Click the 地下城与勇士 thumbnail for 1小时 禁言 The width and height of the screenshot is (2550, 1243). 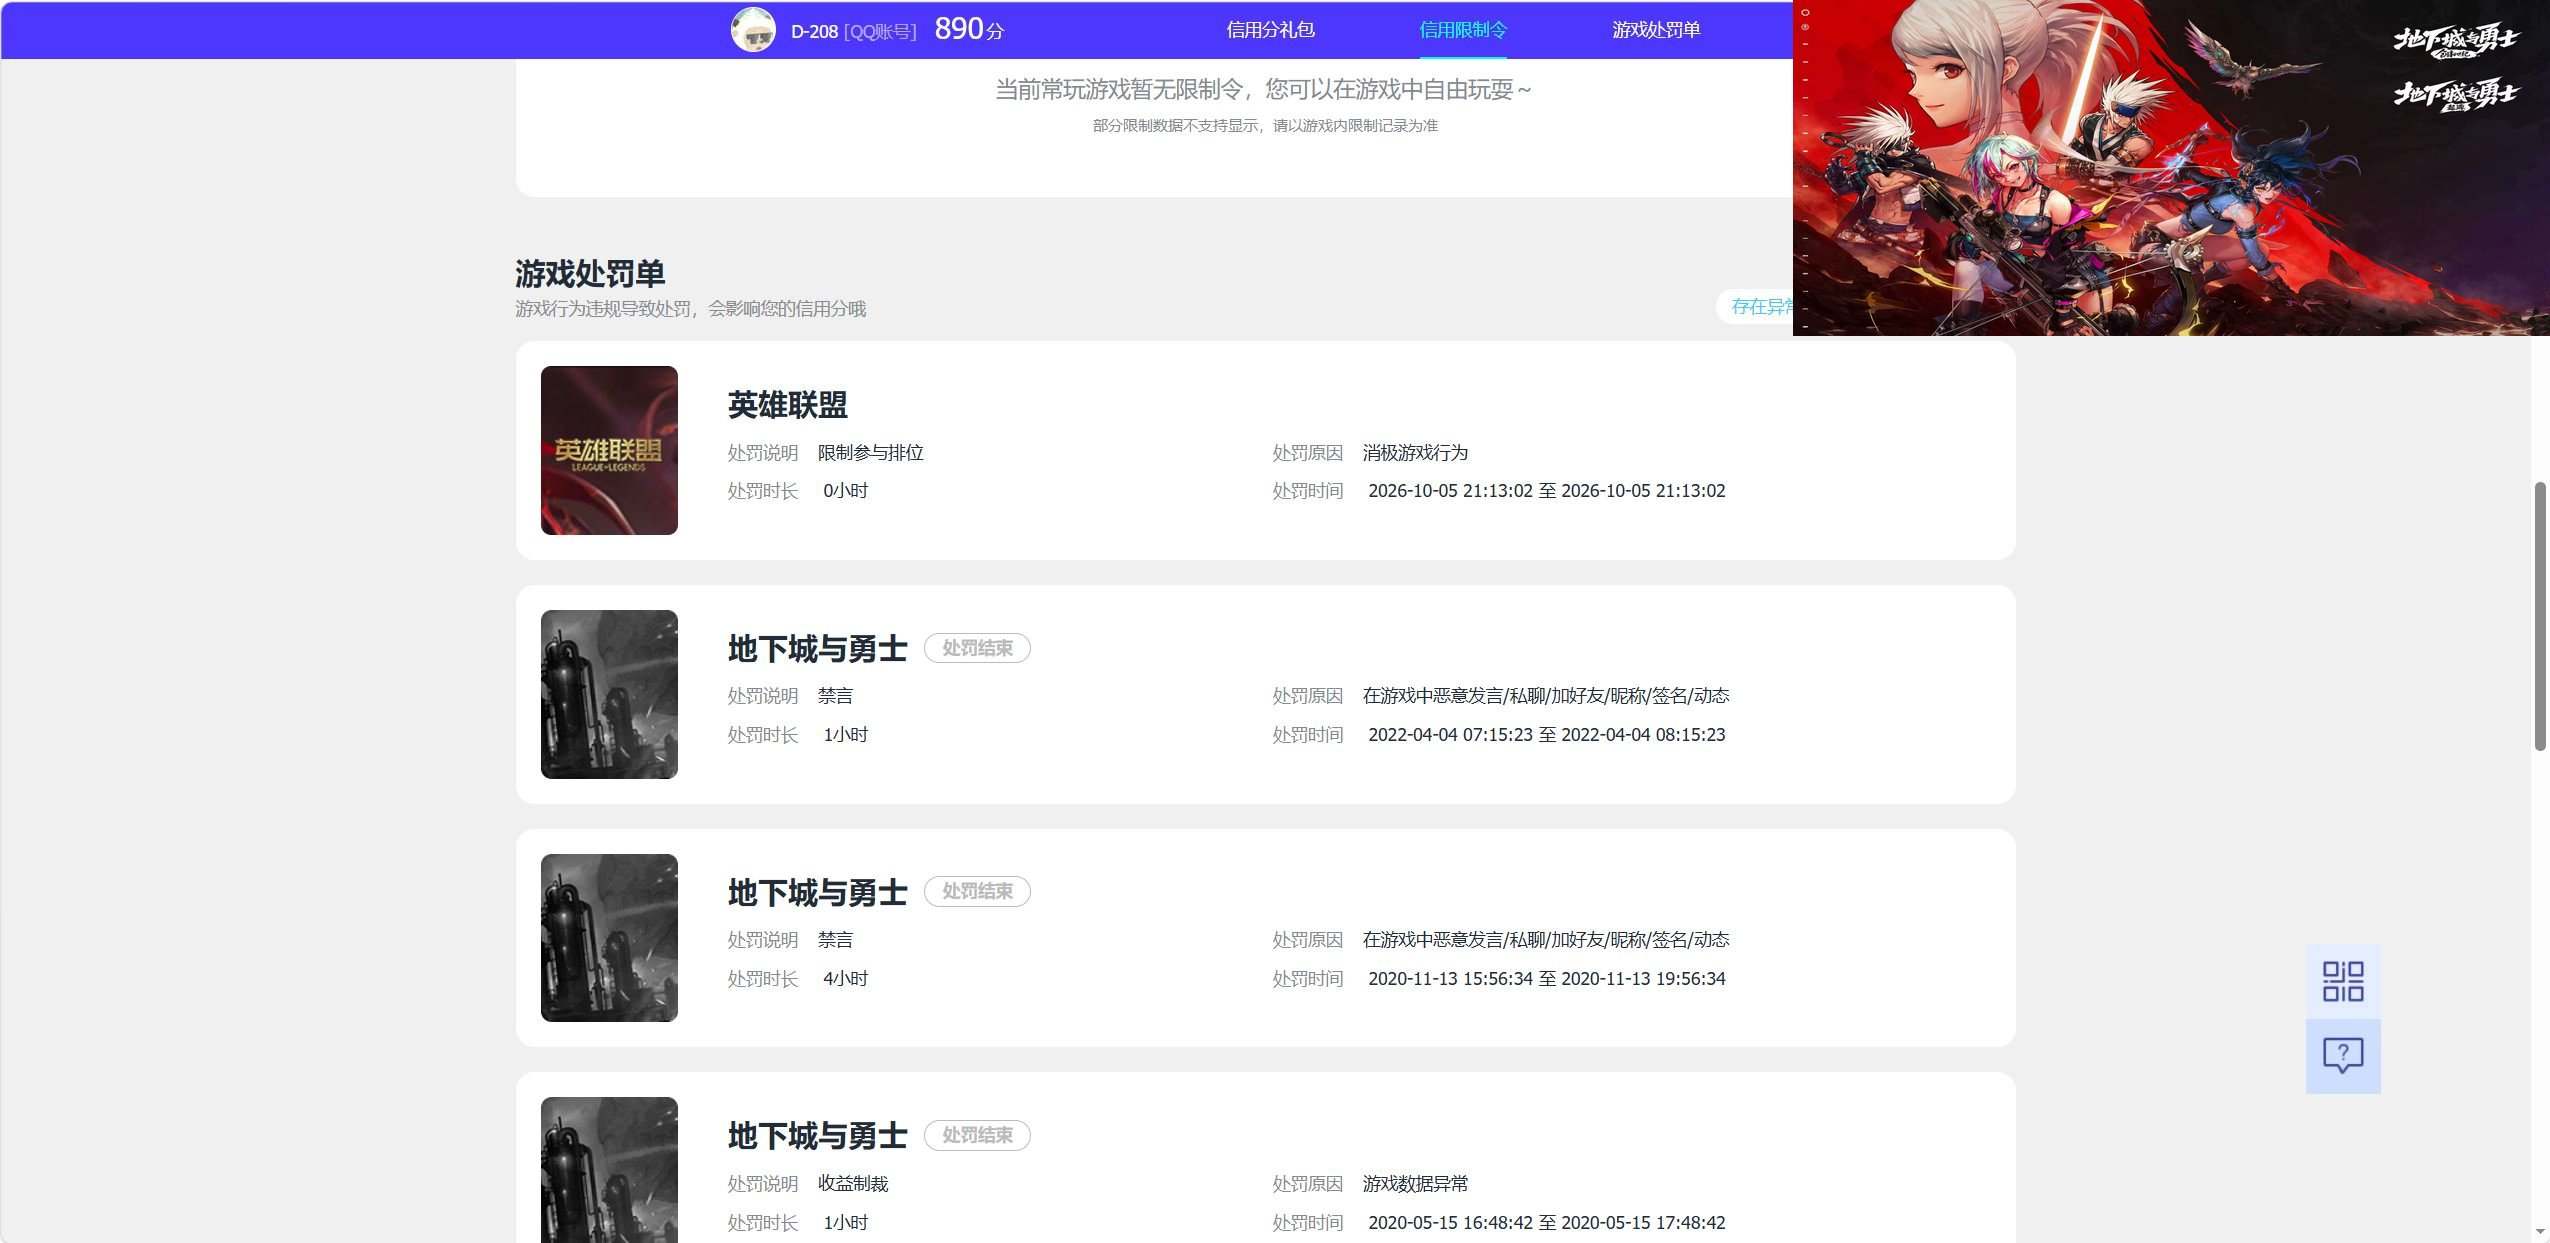click(609, 694)
